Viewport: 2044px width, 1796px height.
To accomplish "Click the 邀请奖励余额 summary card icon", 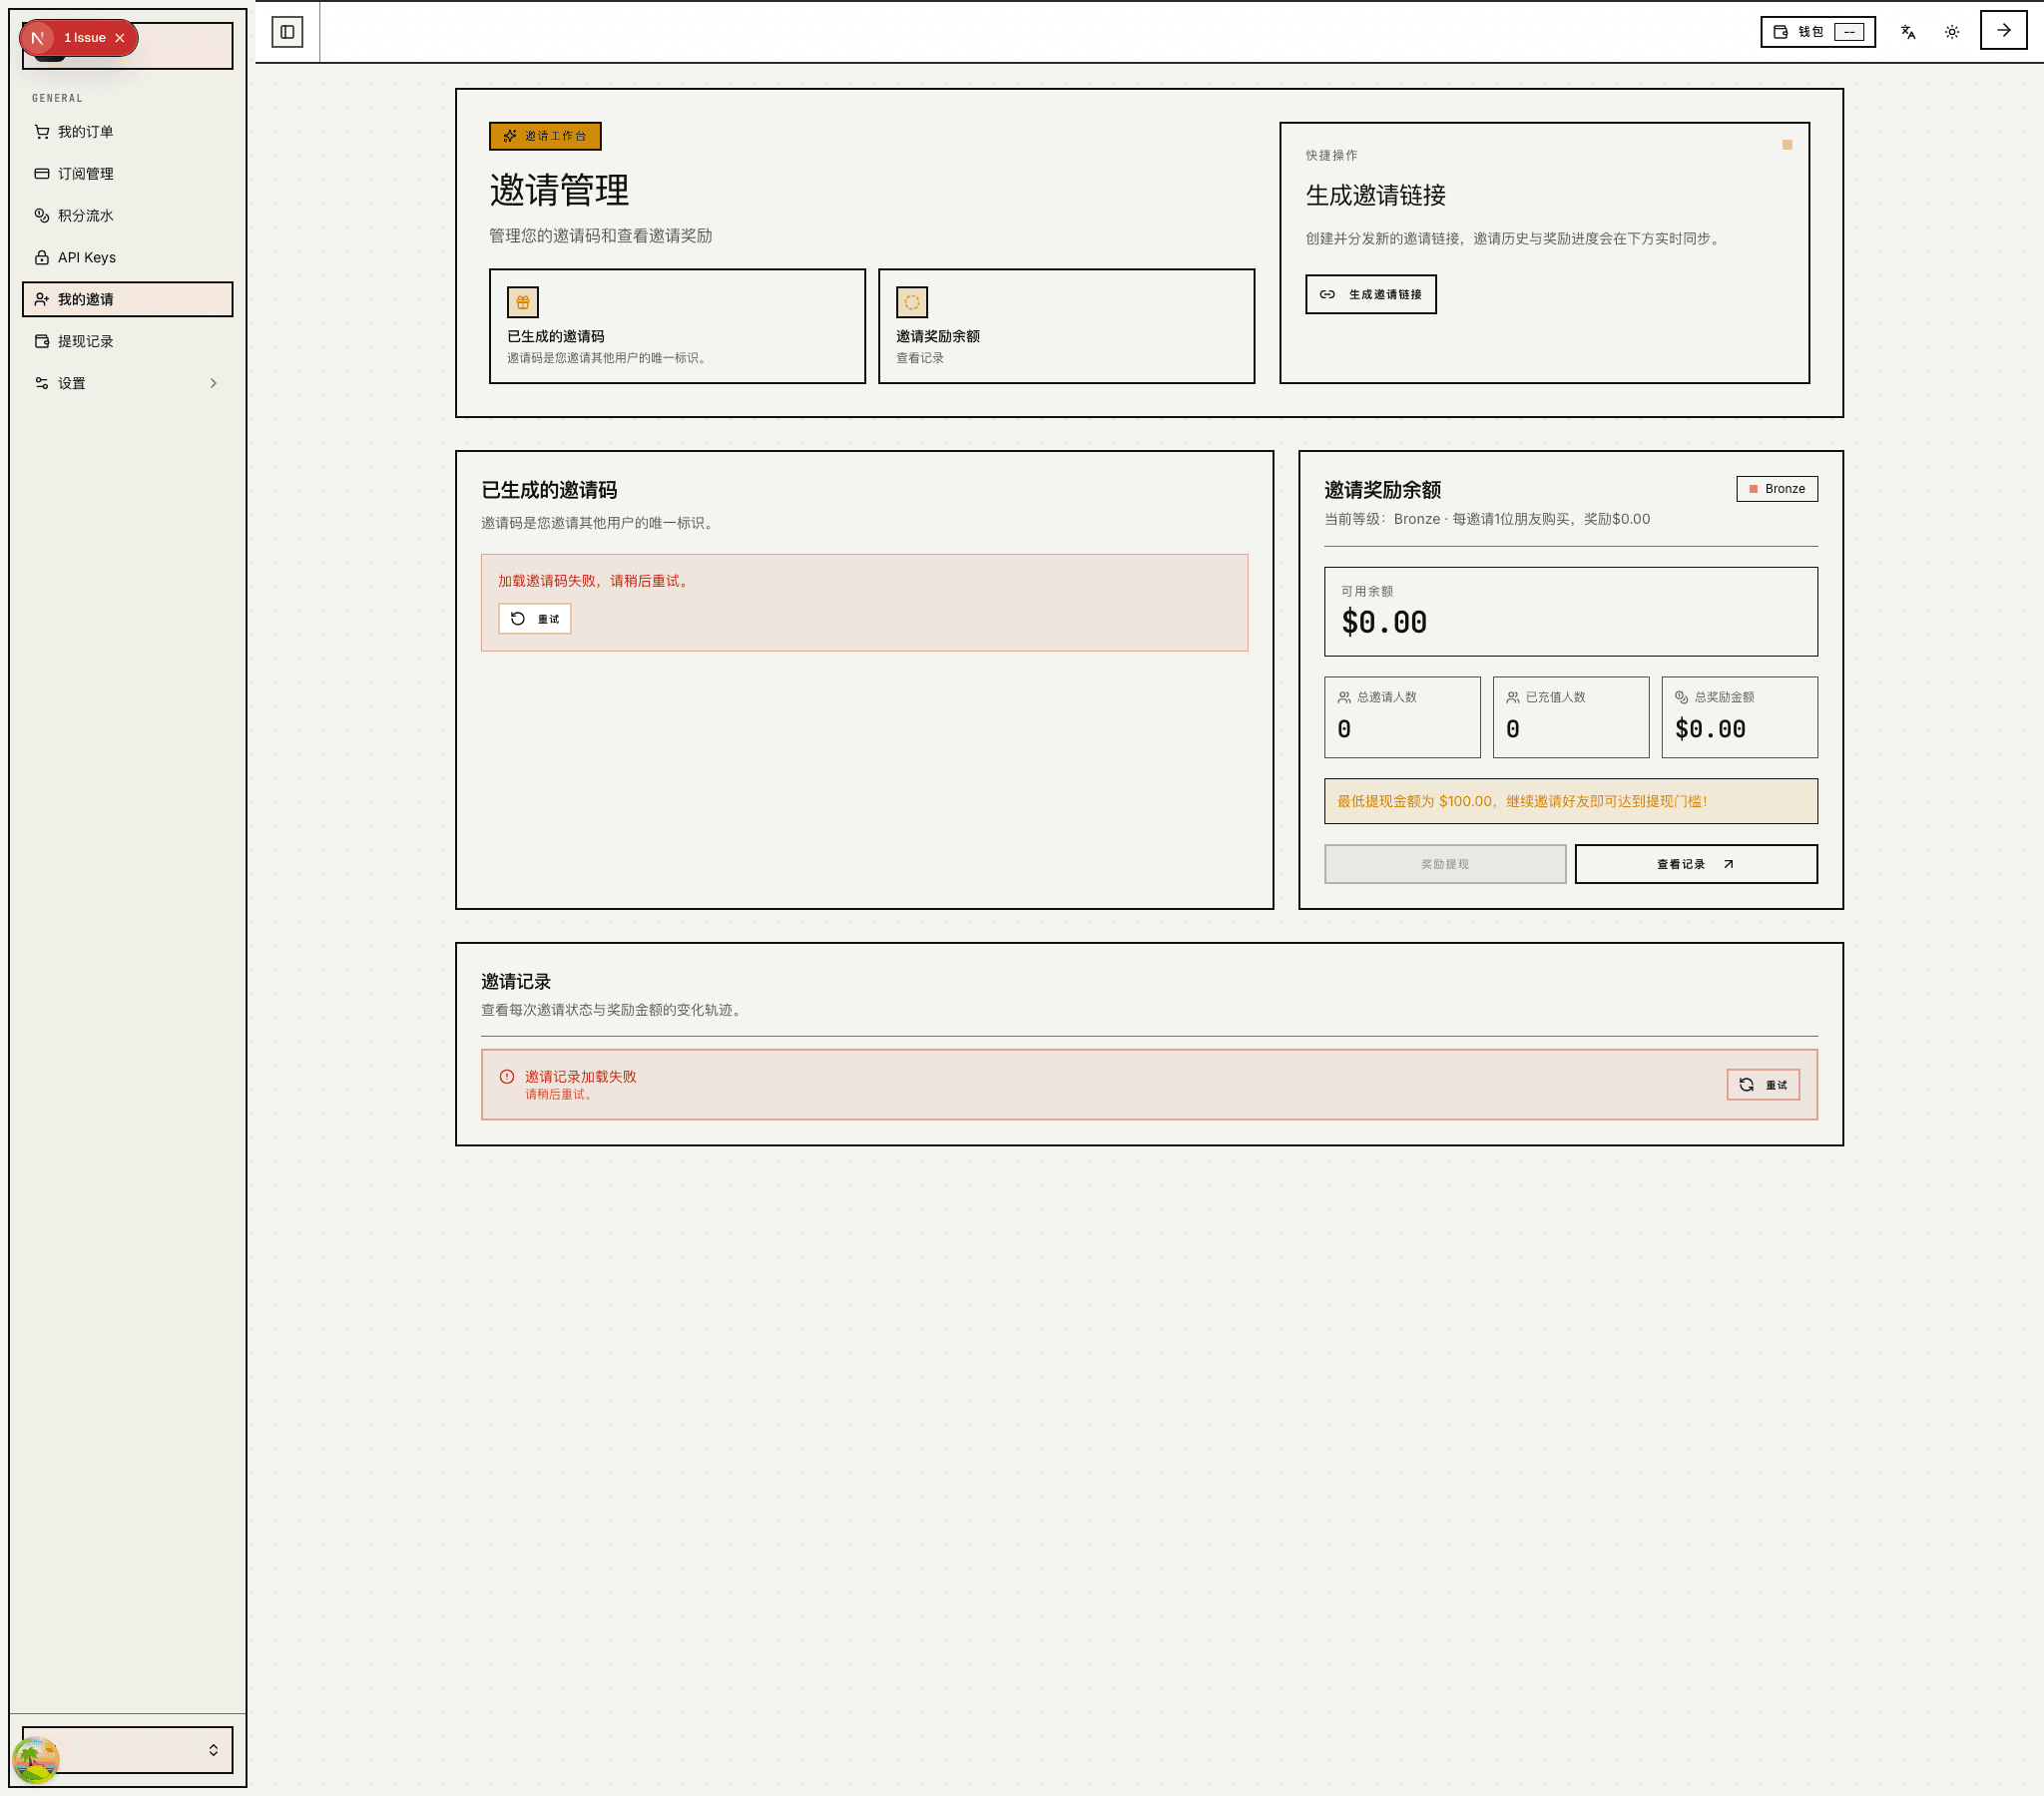I will pyautogui.click(x=911, y=302).
